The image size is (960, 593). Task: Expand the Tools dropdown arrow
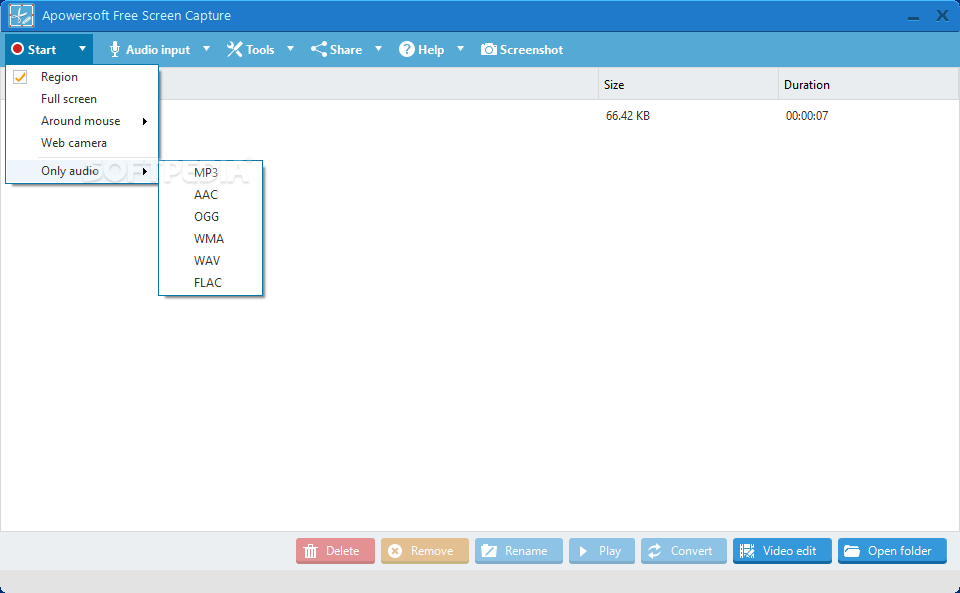[290, 49]
